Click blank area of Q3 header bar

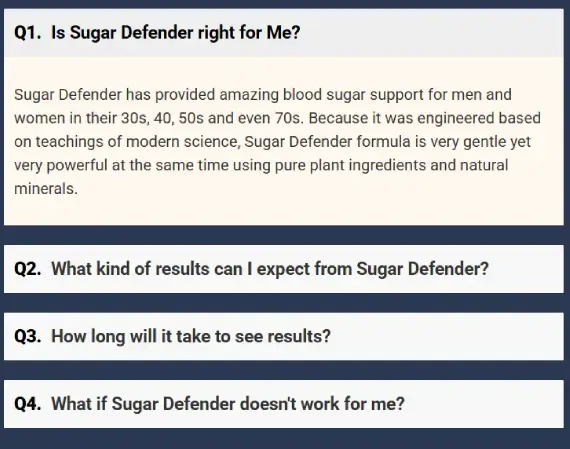(447, 336)
